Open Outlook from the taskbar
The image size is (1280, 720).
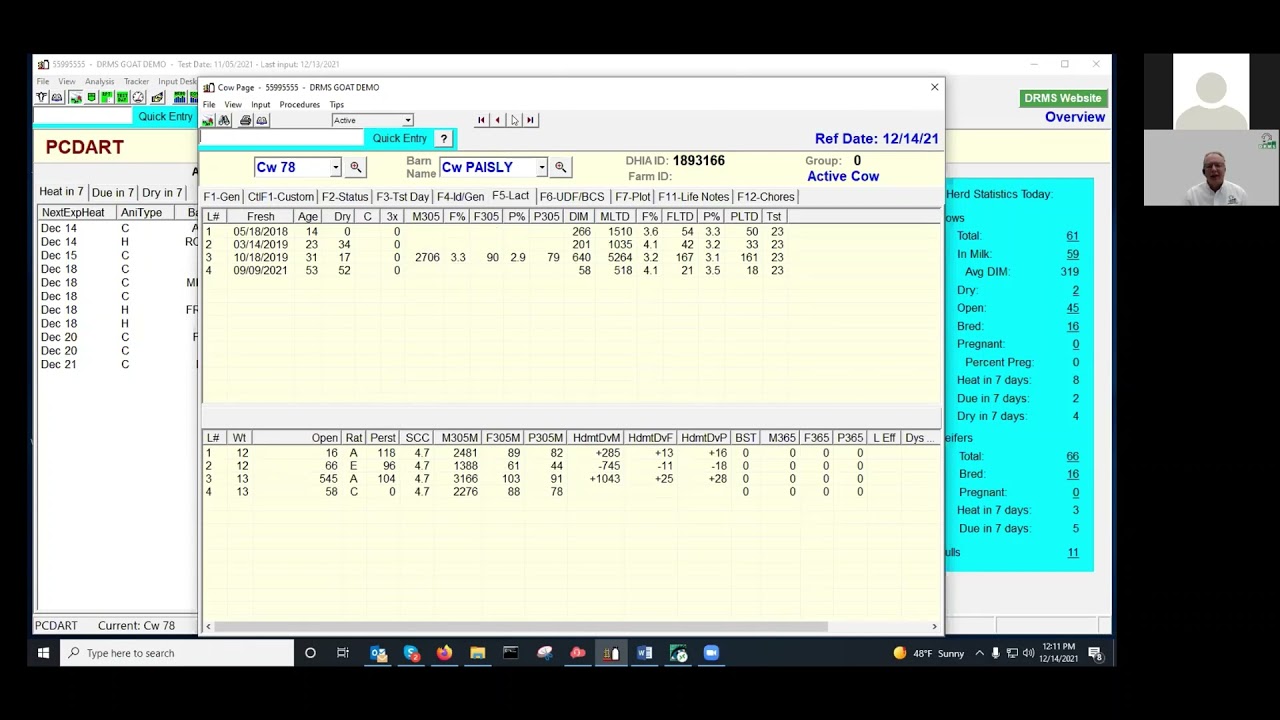(378, 653)
